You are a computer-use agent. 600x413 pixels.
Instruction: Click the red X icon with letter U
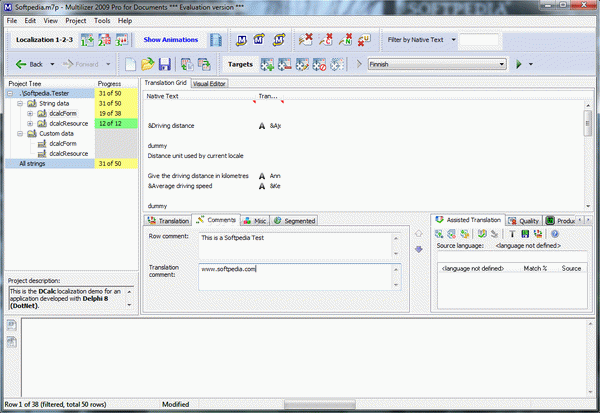pos(364,40)
